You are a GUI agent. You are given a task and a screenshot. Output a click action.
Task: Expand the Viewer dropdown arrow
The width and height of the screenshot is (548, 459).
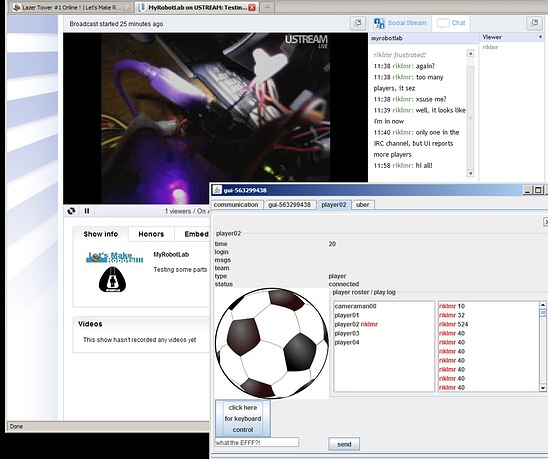click(x=540, y=37)
